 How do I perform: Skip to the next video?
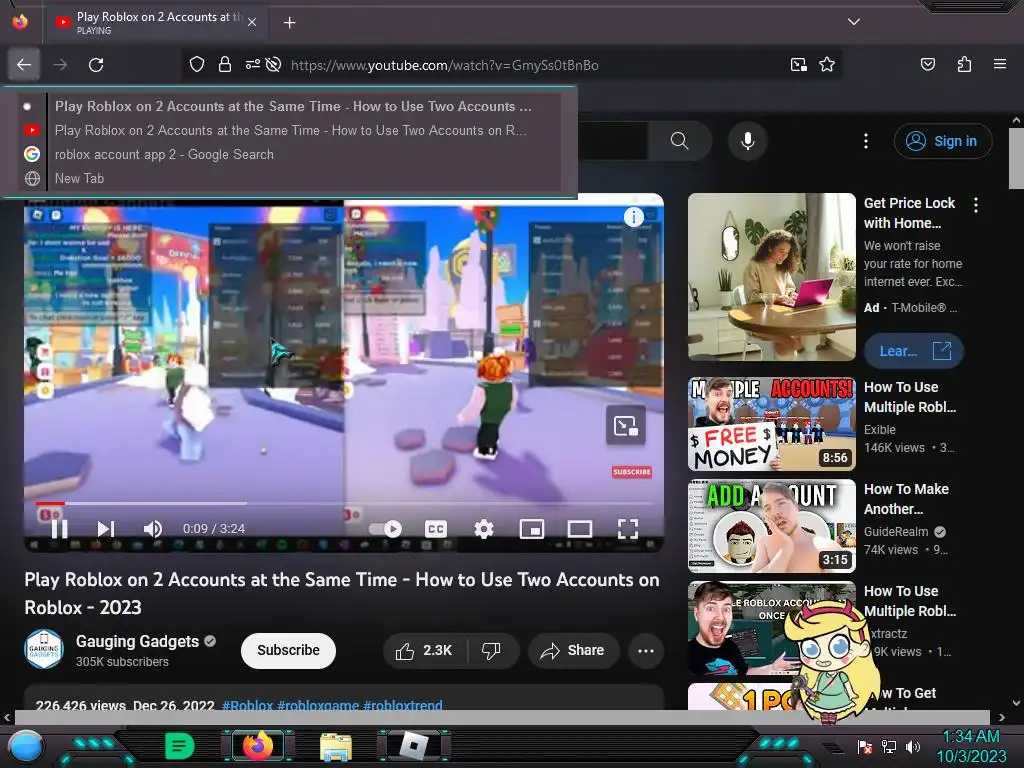click(x=106, y=528)
